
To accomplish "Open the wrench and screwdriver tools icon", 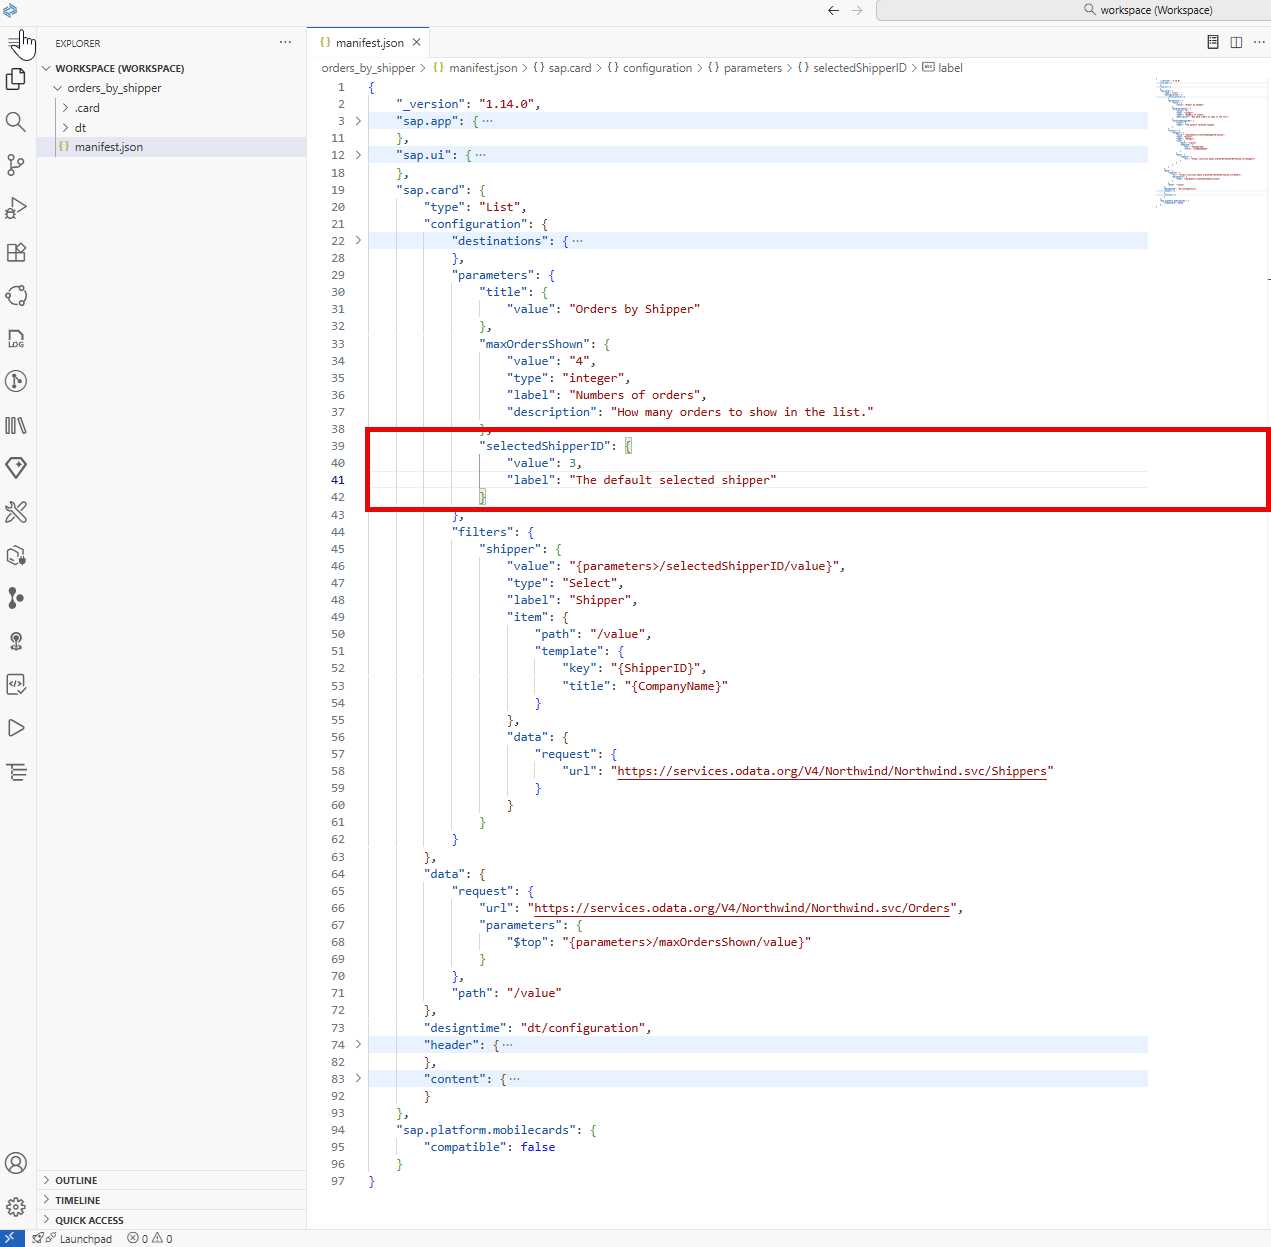I will point(16,512).
